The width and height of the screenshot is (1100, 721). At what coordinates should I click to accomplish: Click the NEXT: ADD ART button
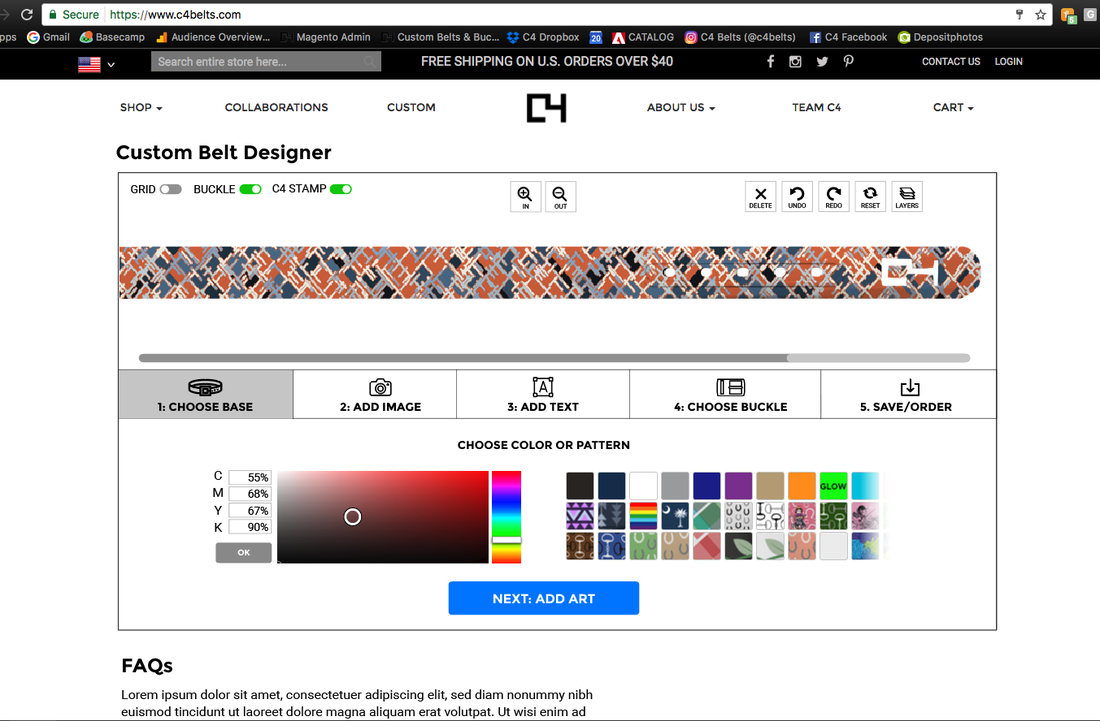tap(544, 598)
